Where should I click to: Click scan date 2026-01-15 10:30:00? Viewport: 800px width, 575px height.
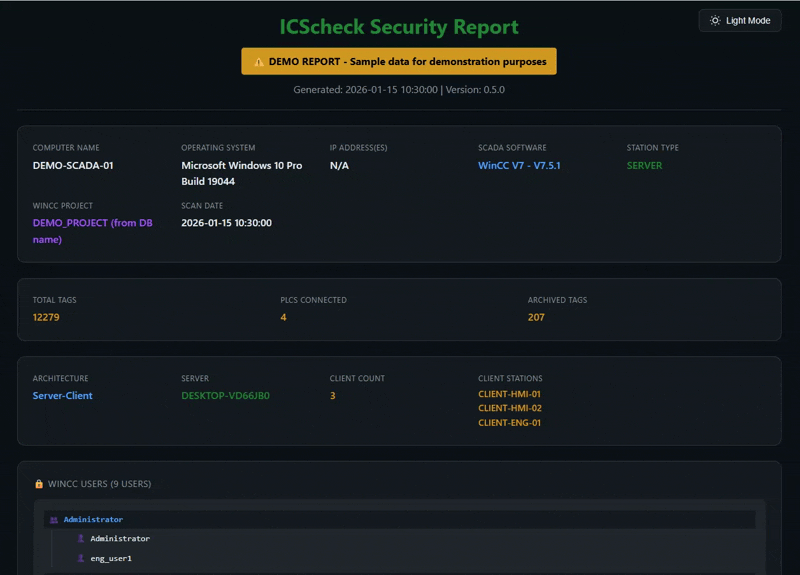[227, 223]
